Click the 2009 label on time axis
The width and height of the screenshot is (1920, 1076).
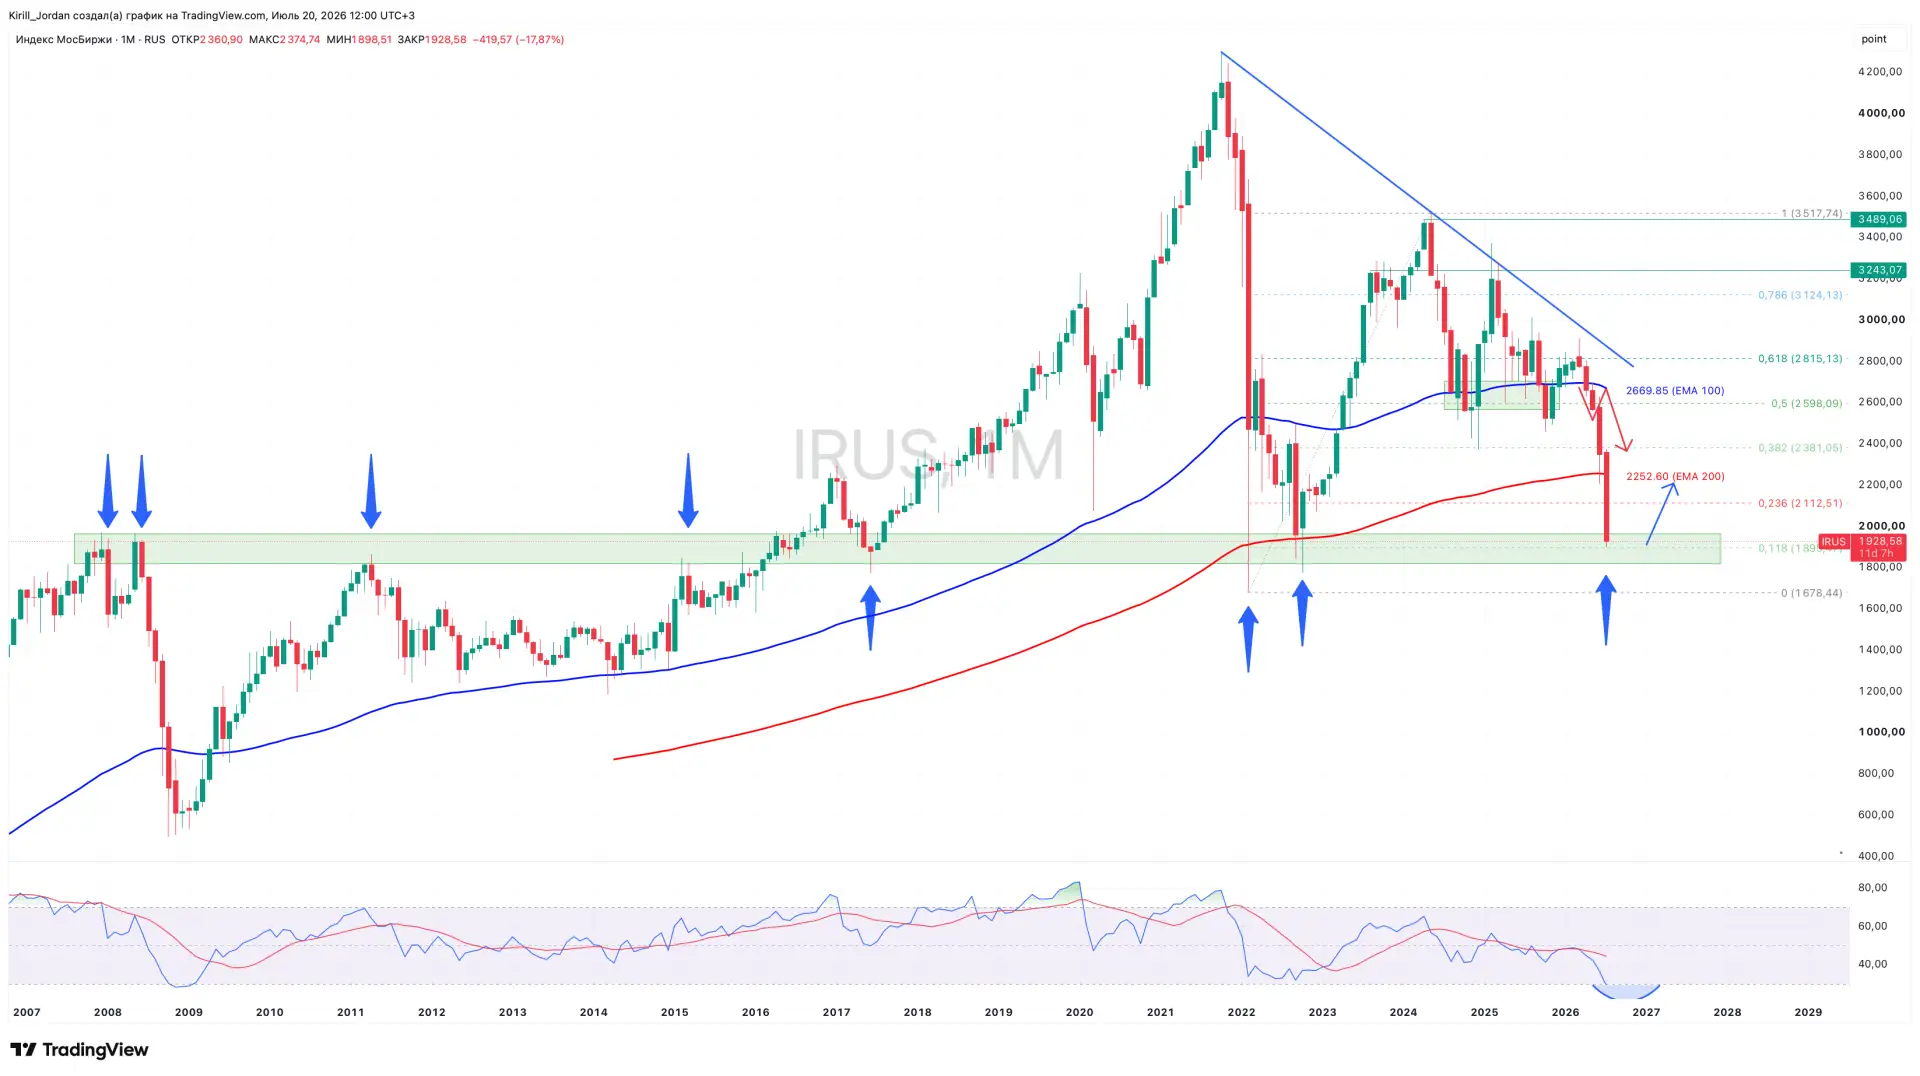pyautogui.click(x=189, y=1012)
